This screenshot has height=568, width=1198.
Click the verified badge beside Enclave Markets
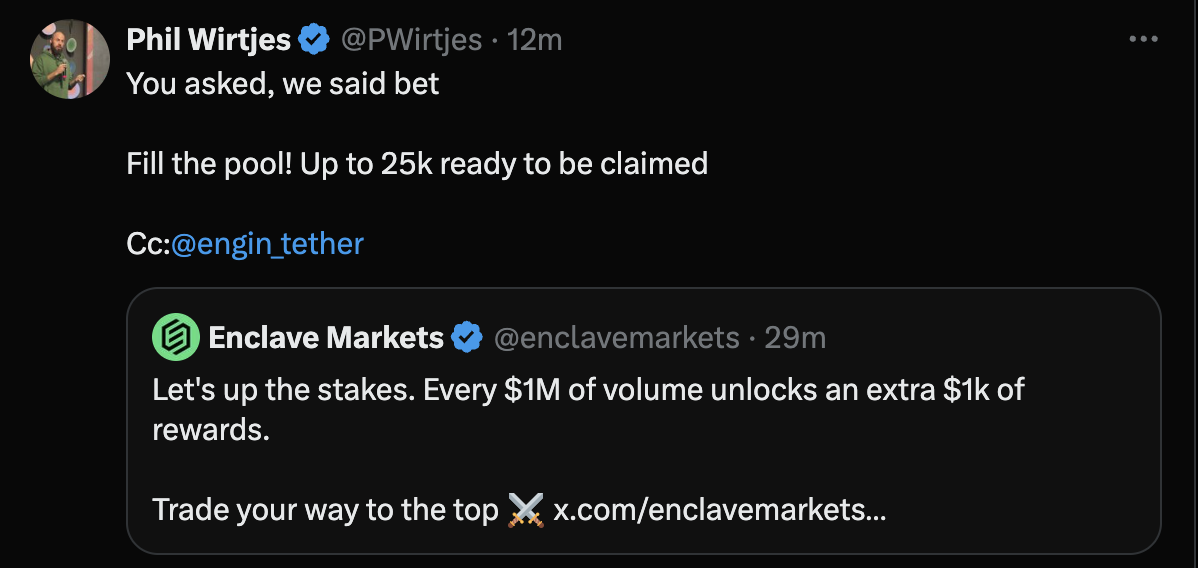(467, 338)
